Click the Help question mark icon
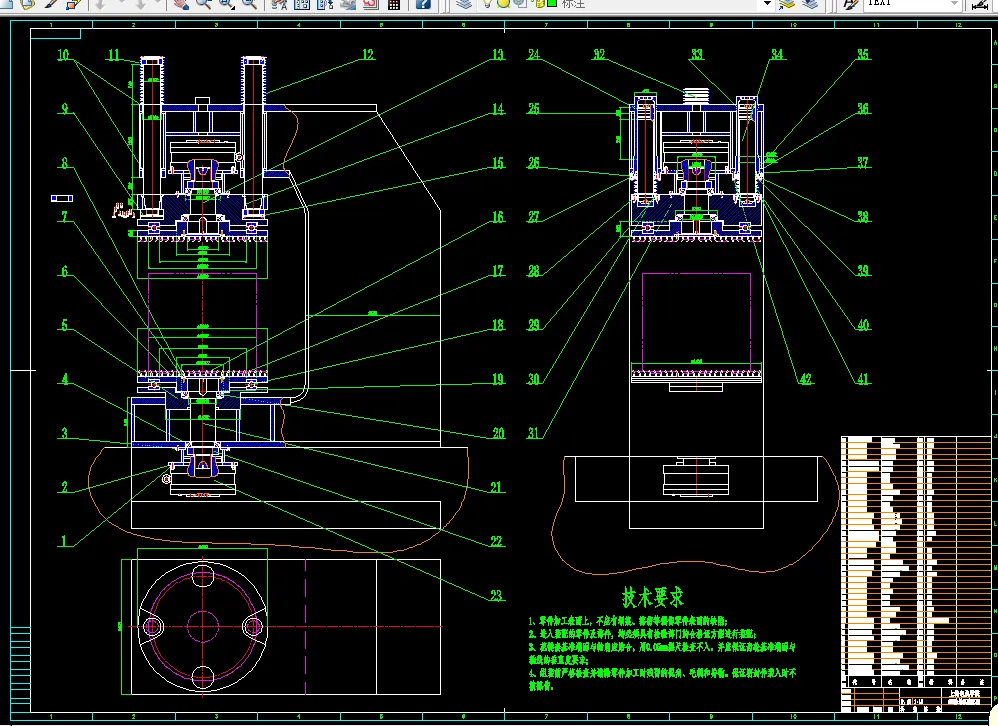The height and width of the screenshot is (726, 998). pyautogui.click(x=423, y=4)
